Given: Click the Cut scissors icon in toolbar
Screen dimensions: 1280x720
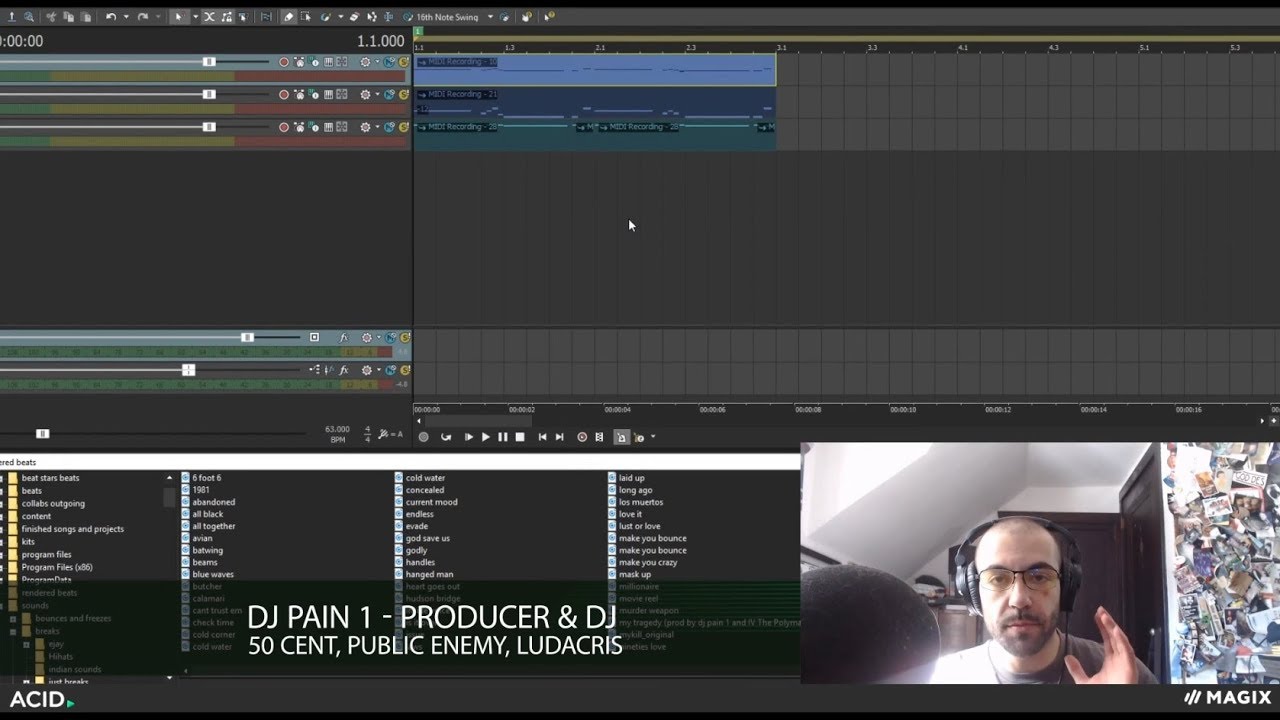Looking at the screenshot, I should point(50,17).
